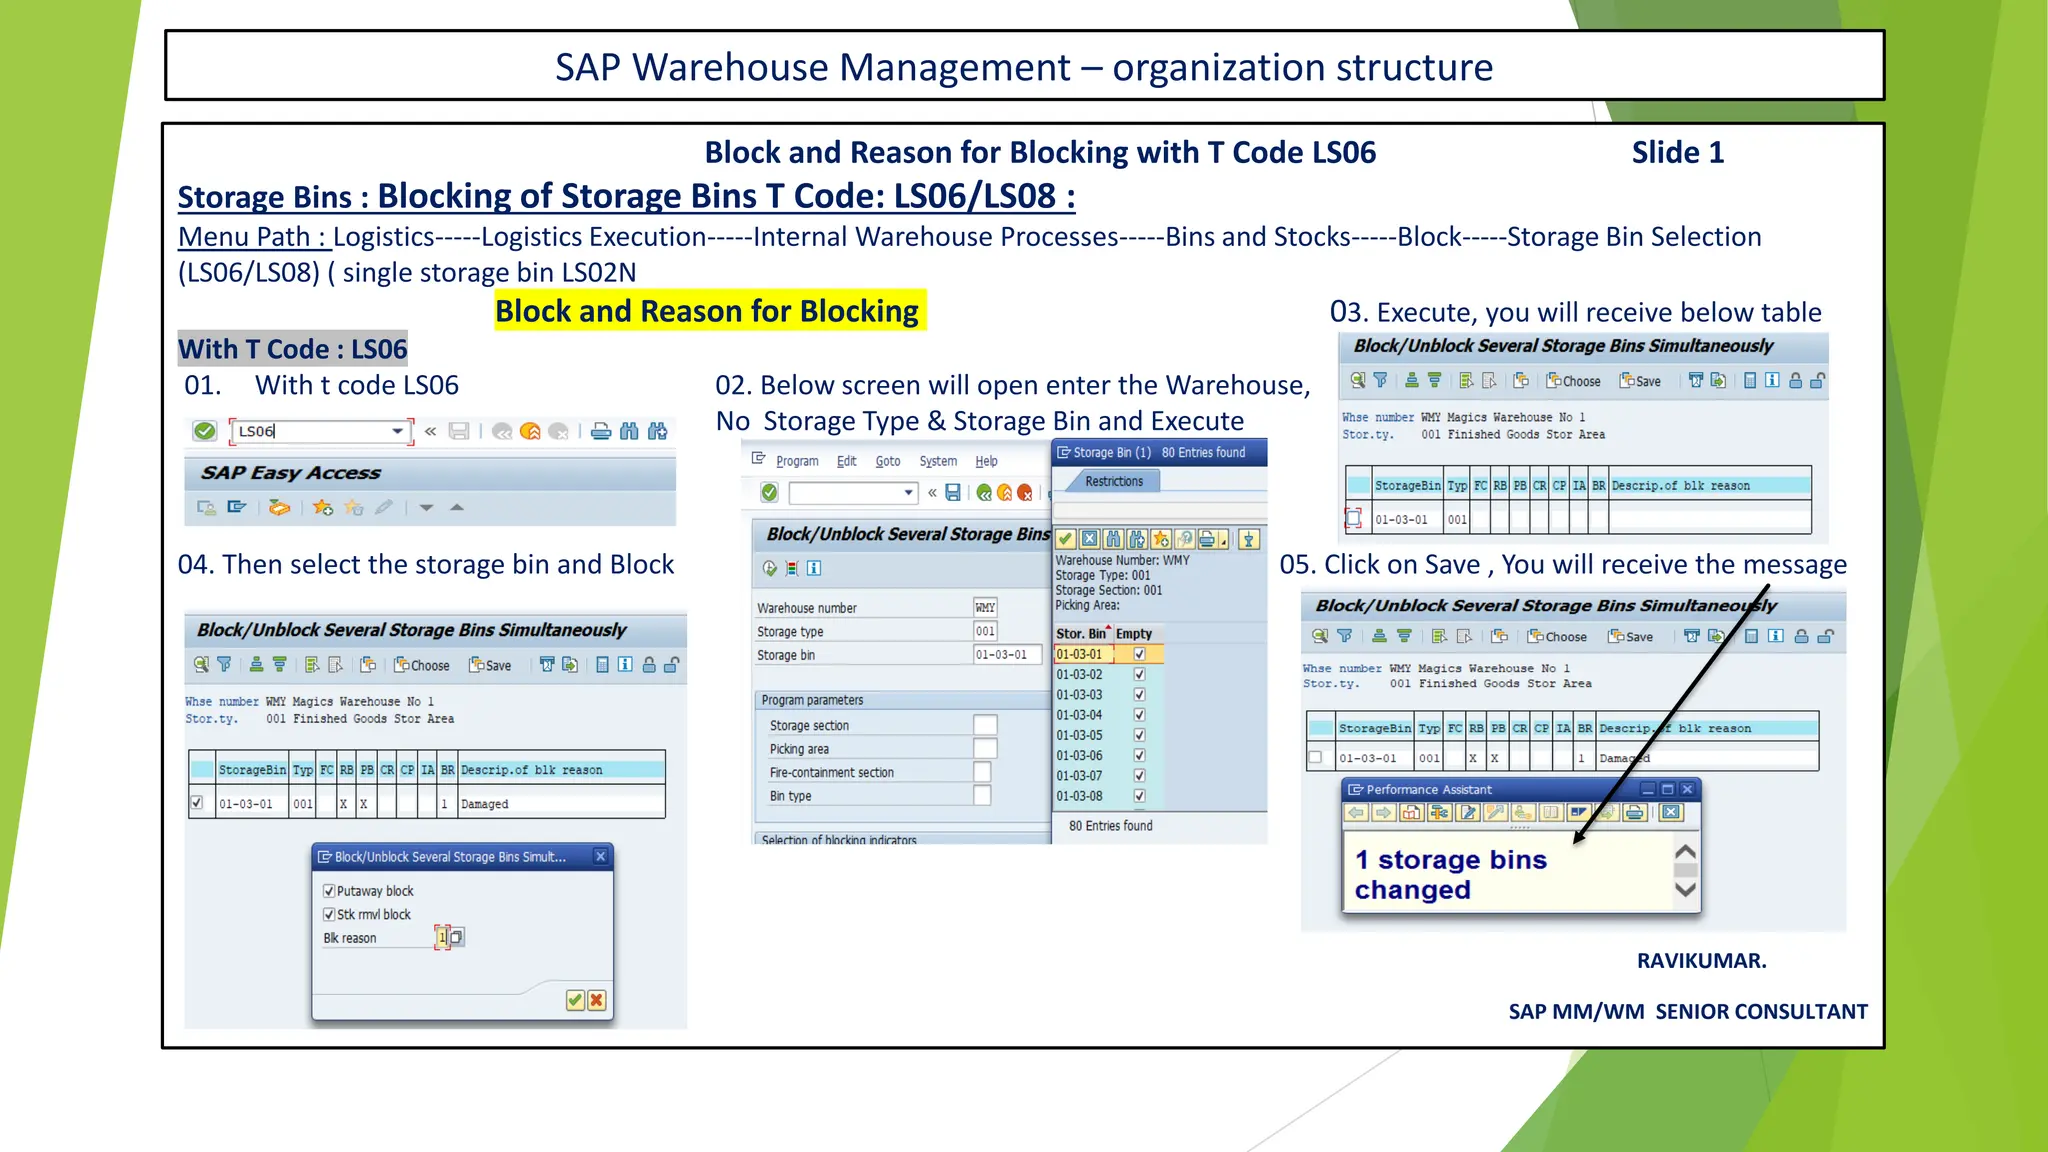Click the pin icon in the Storage Bin popup toolbar

coord(1248,540)
